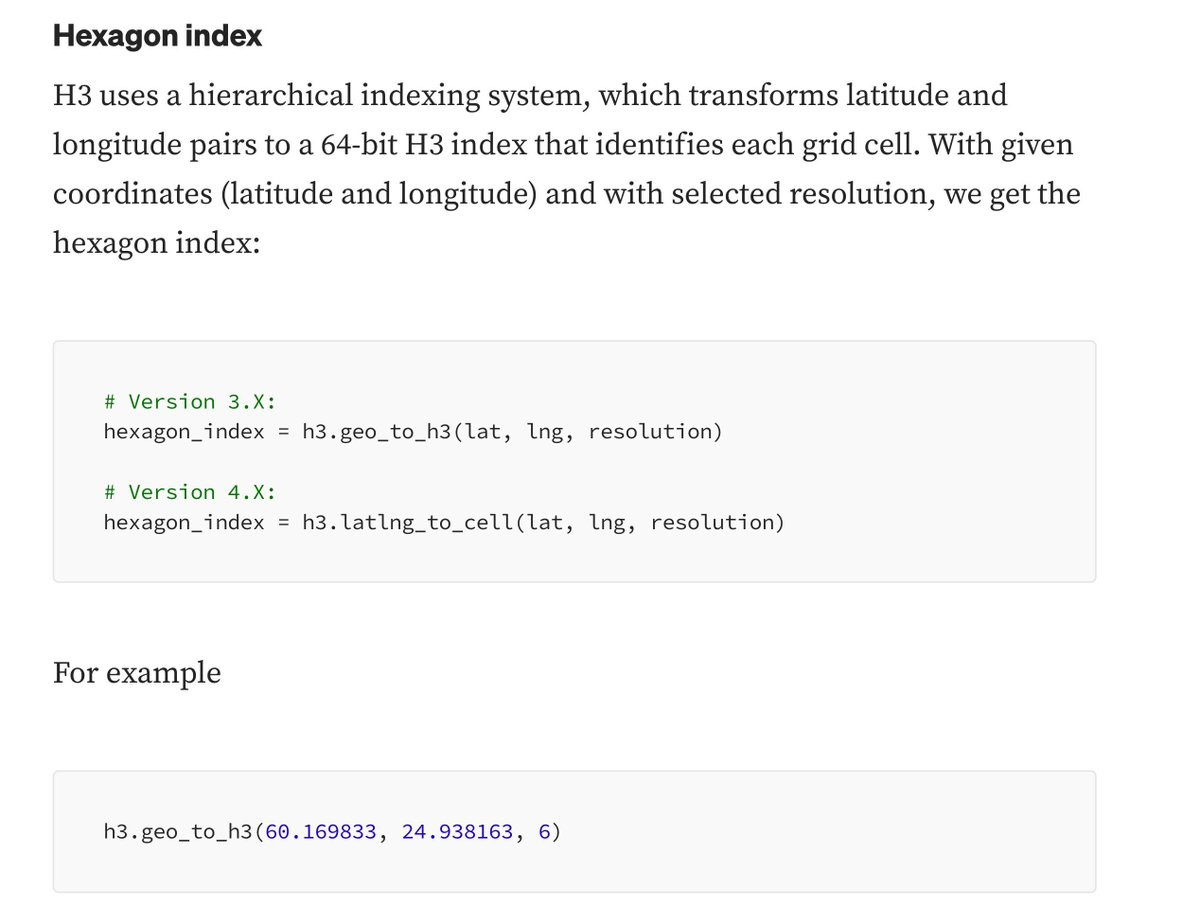Click the resolution number 6 in the example
Viewport: 1200px width, 907px height.
click(x=544, y=832)
